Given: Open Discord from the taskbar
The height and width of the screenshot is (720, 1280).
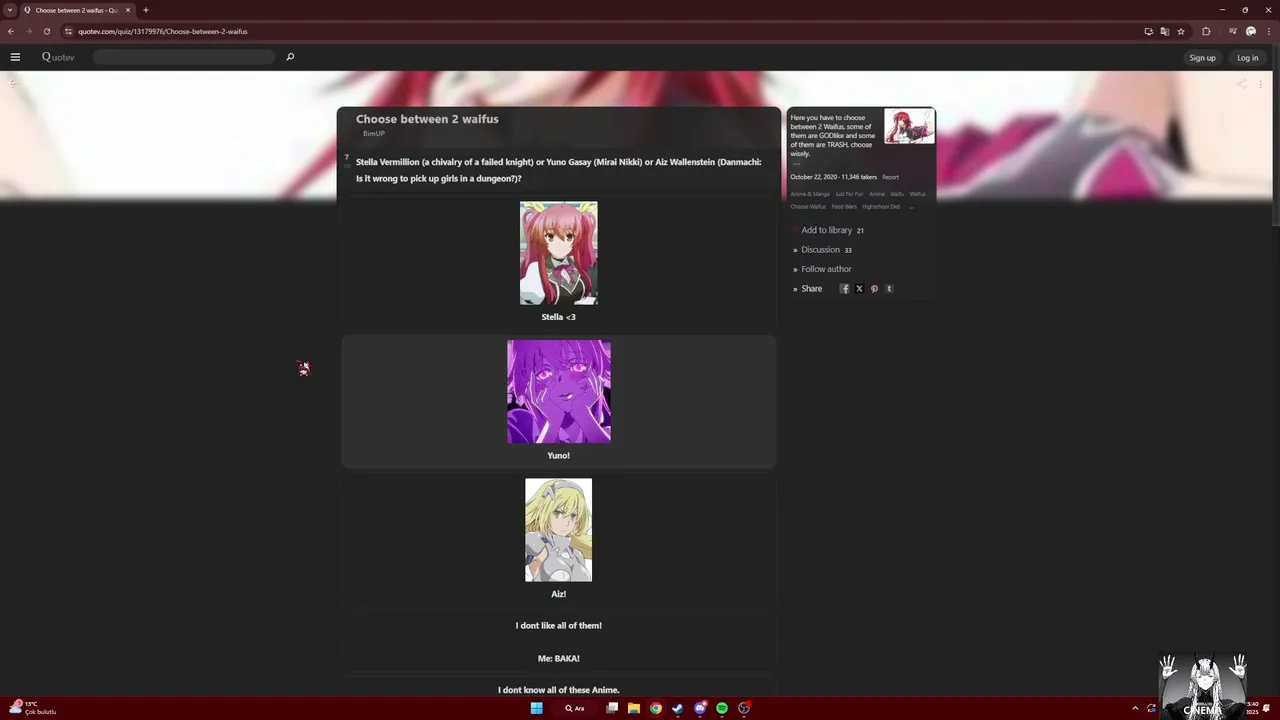Looking at the screenshot, I should [x=700, y=708].
